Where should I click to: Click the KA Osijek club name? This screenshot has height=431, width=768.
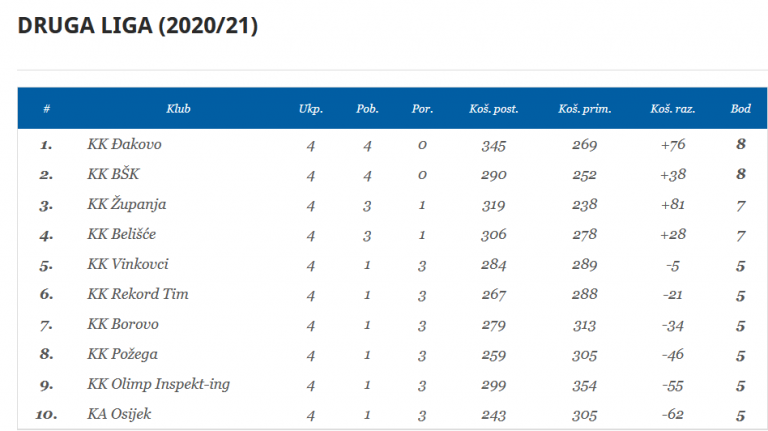click(119, 414)
